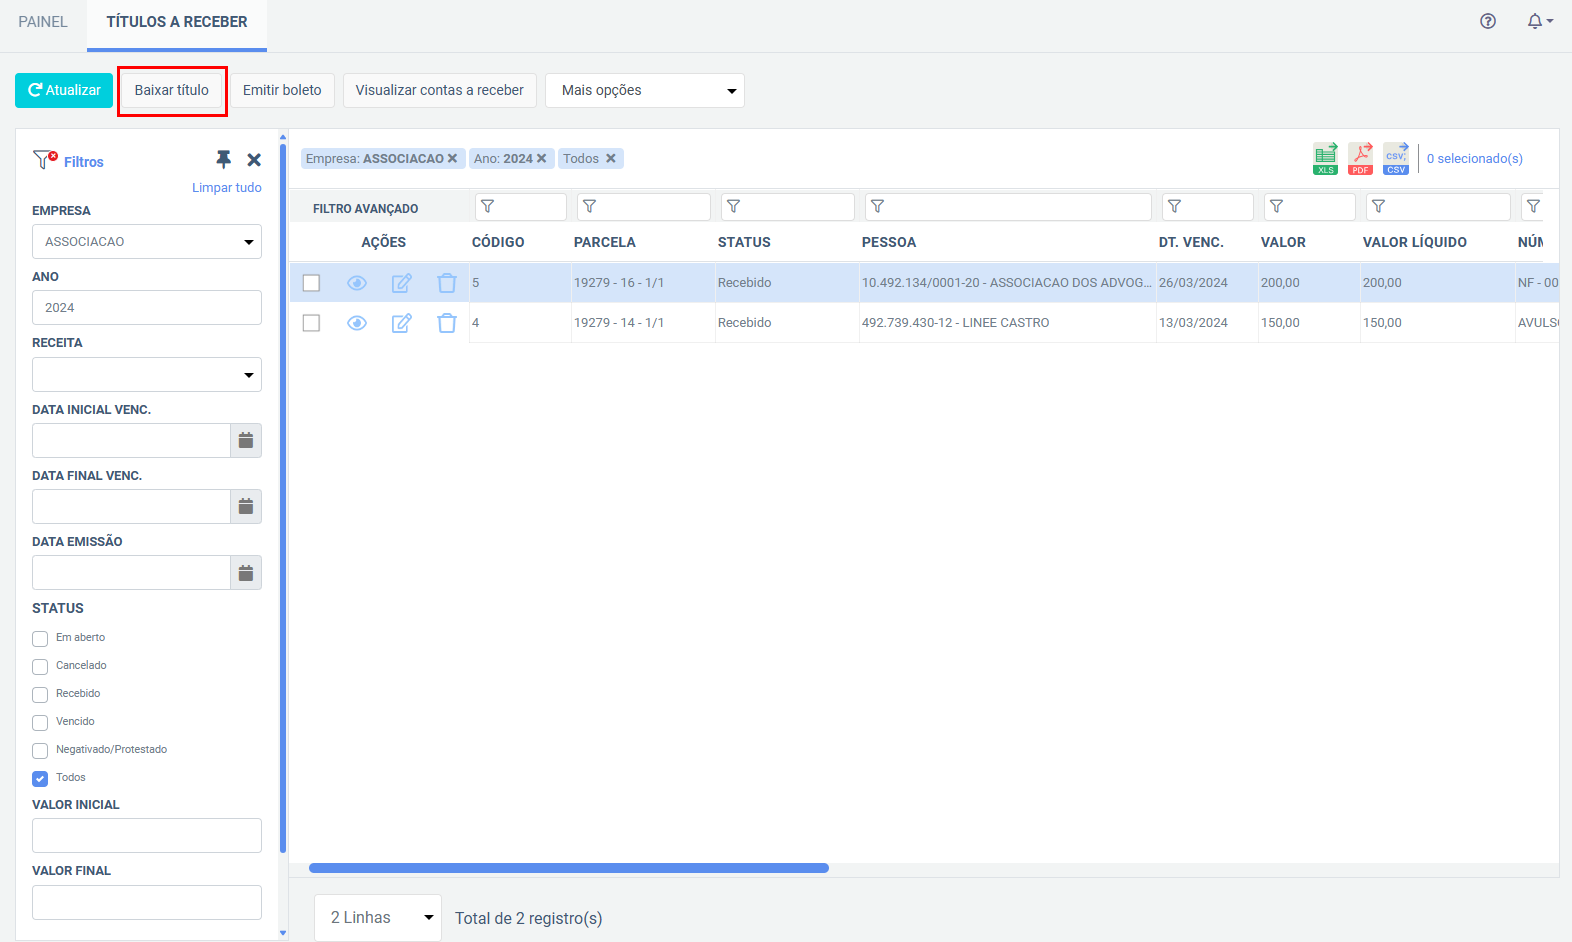Open the Mais opções dropdown
The width and height of the screenshot is (1572, 942).
(x=645, y=90)
